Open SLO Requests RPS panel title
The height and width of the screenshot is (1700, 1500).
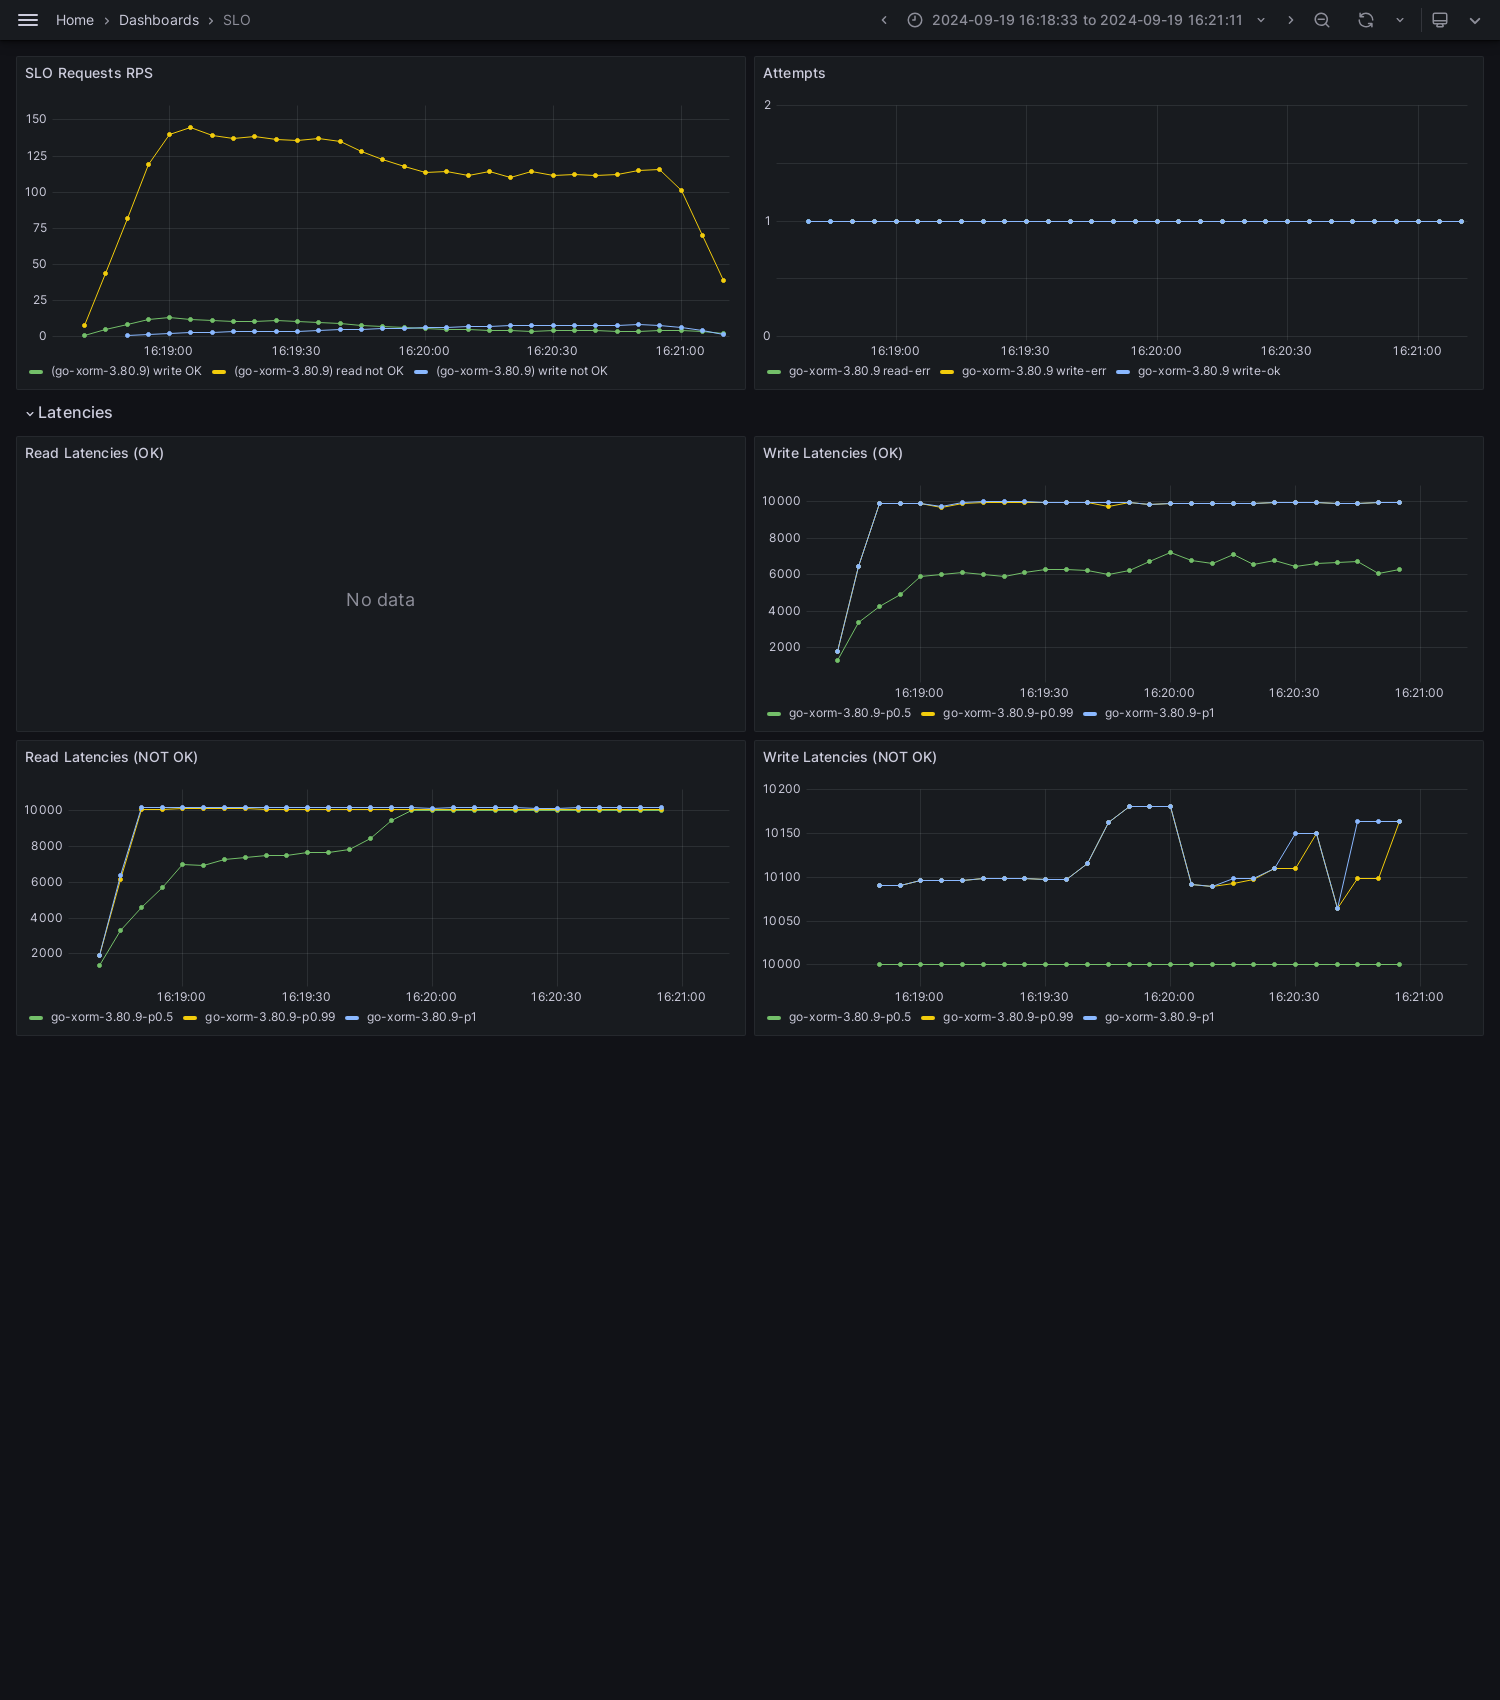pyautogui.click(x=89, y=73)
